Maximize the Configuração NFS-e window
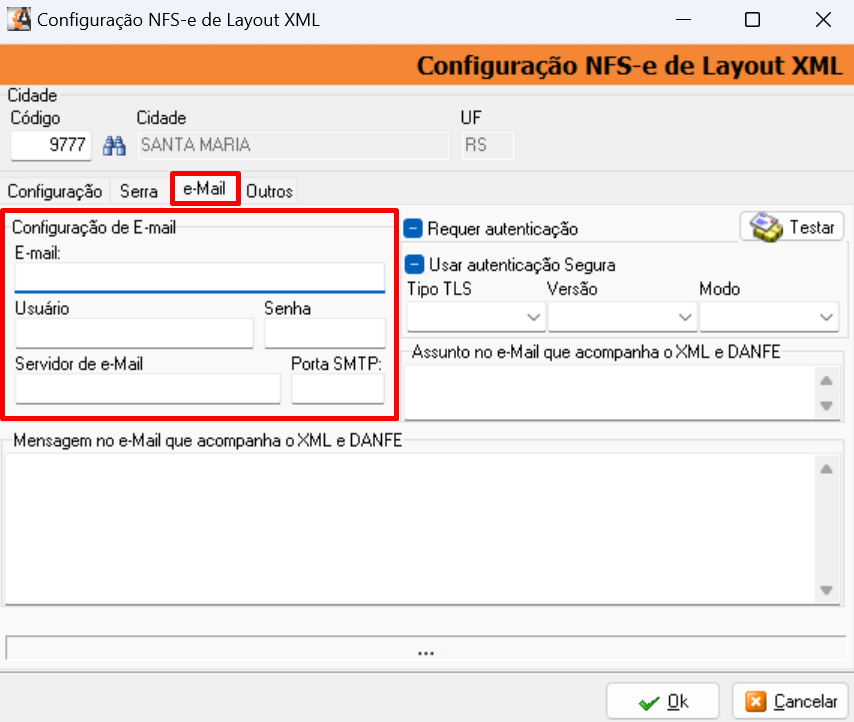 [752, 20]
